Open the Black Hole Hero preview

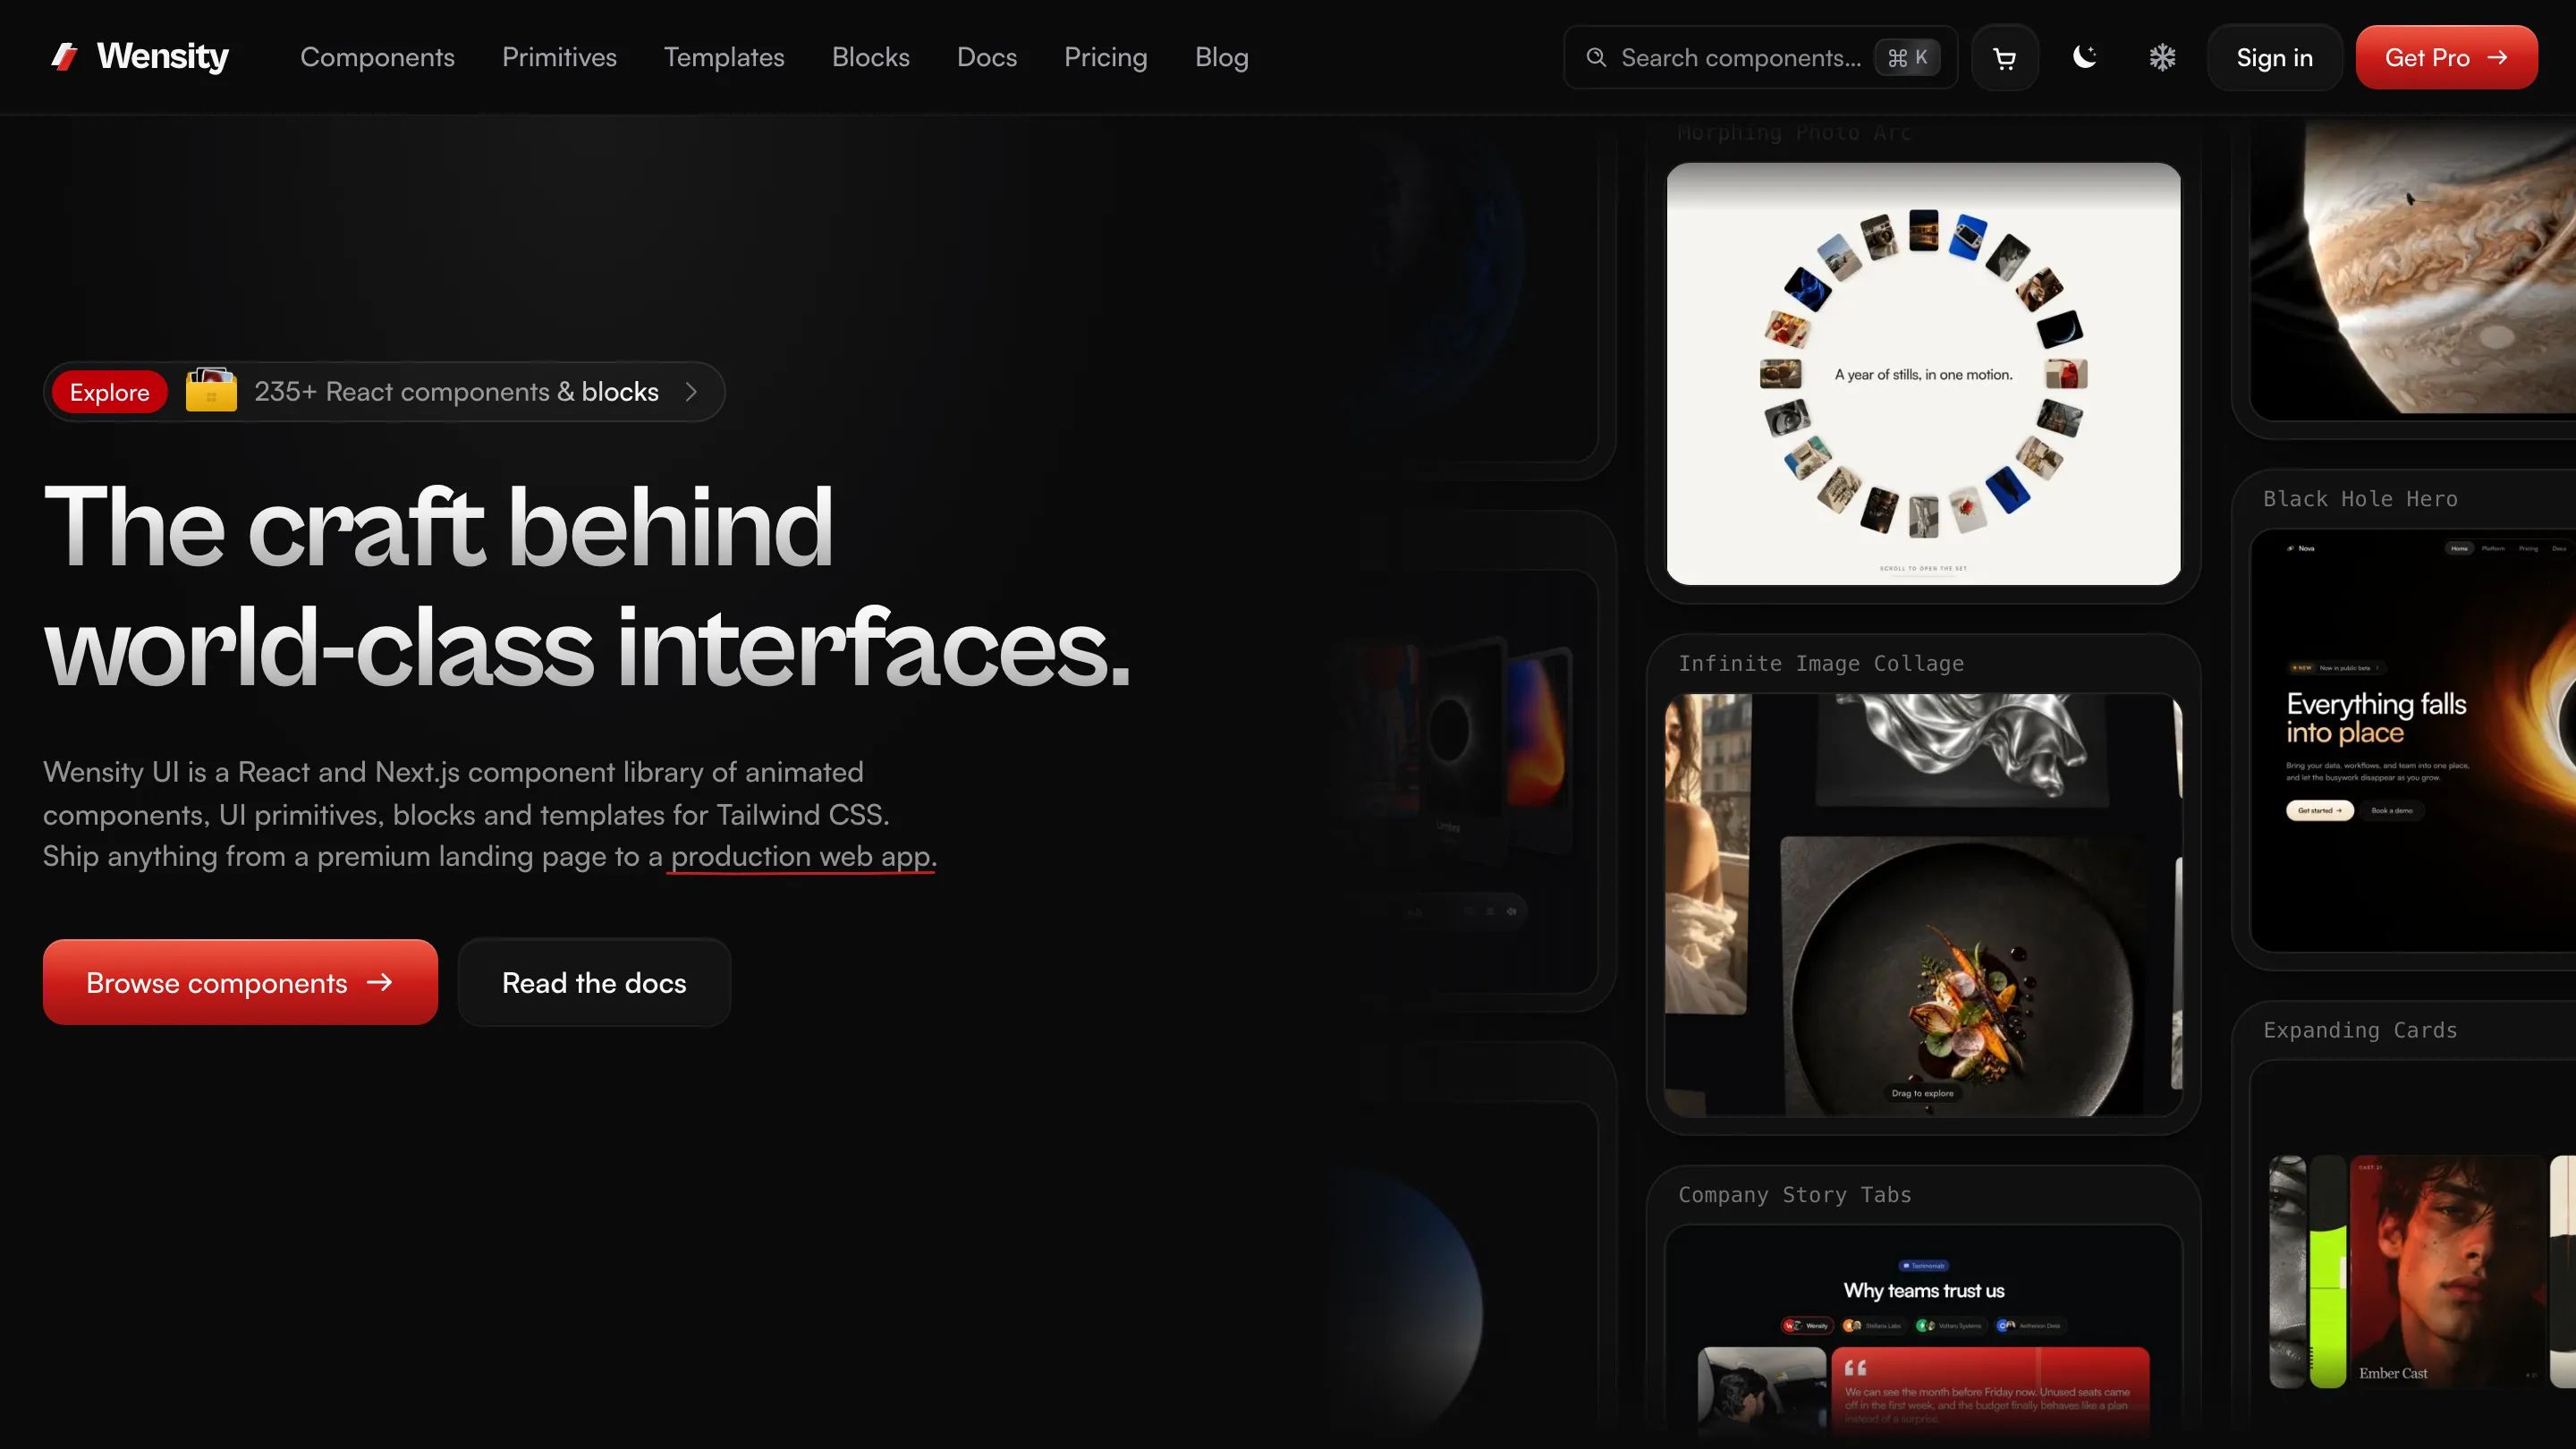(x=2413, y=740)
